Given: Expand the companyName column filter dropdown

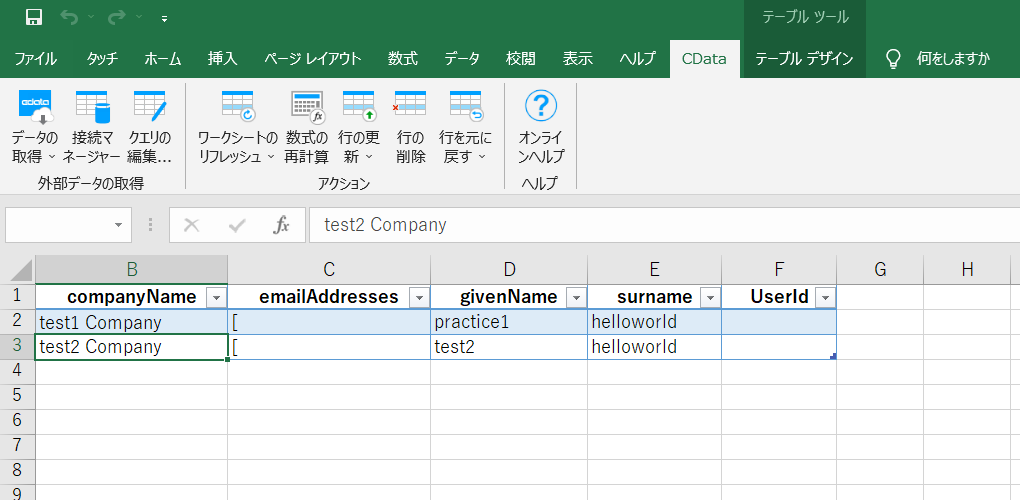Looking at the screenshot, I should (215, 298).
